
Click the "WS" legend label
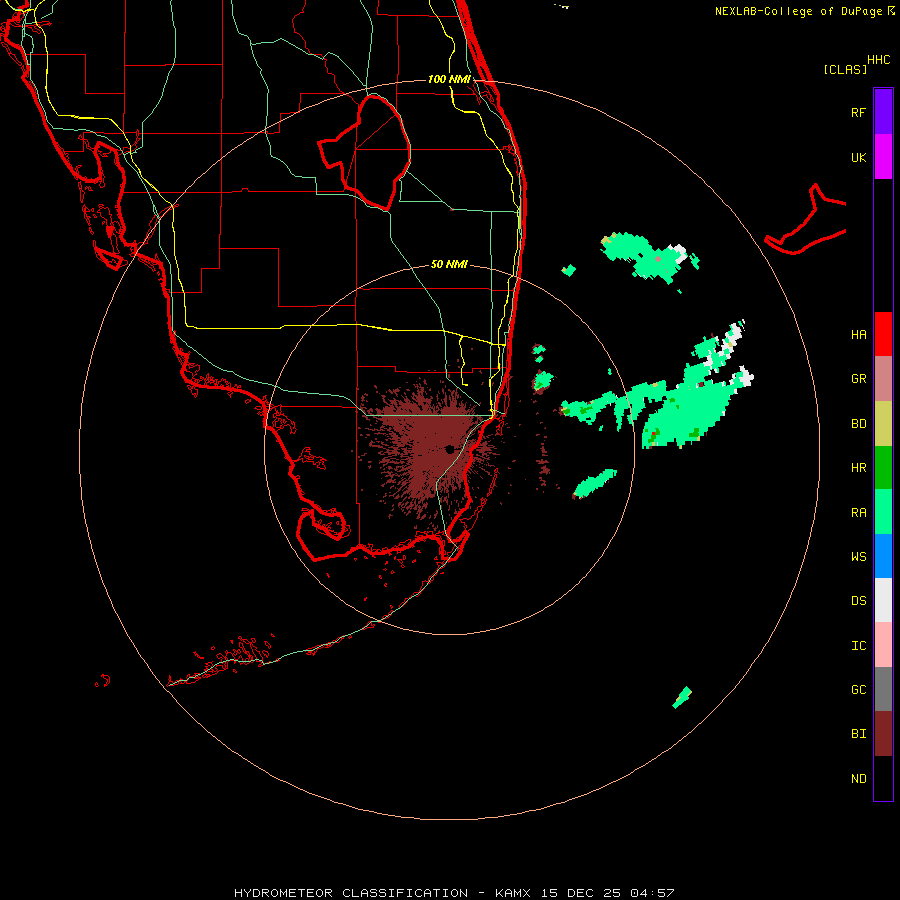(859, 557)
